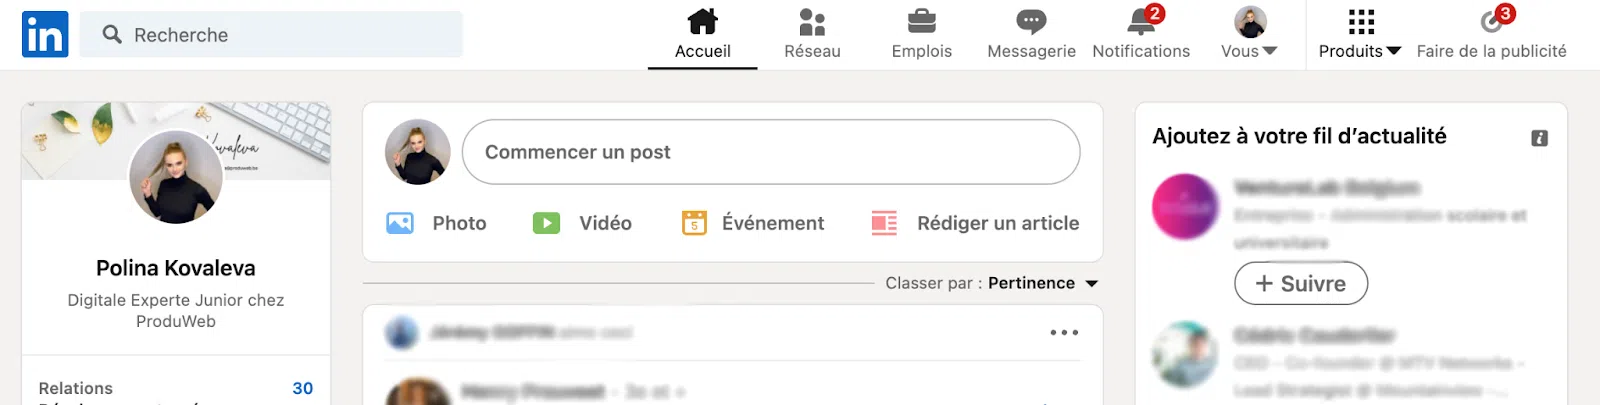The width and height of the screenshot is (1600, 405).
Task: Select the Accueil home tab
Action: [702, 34]
